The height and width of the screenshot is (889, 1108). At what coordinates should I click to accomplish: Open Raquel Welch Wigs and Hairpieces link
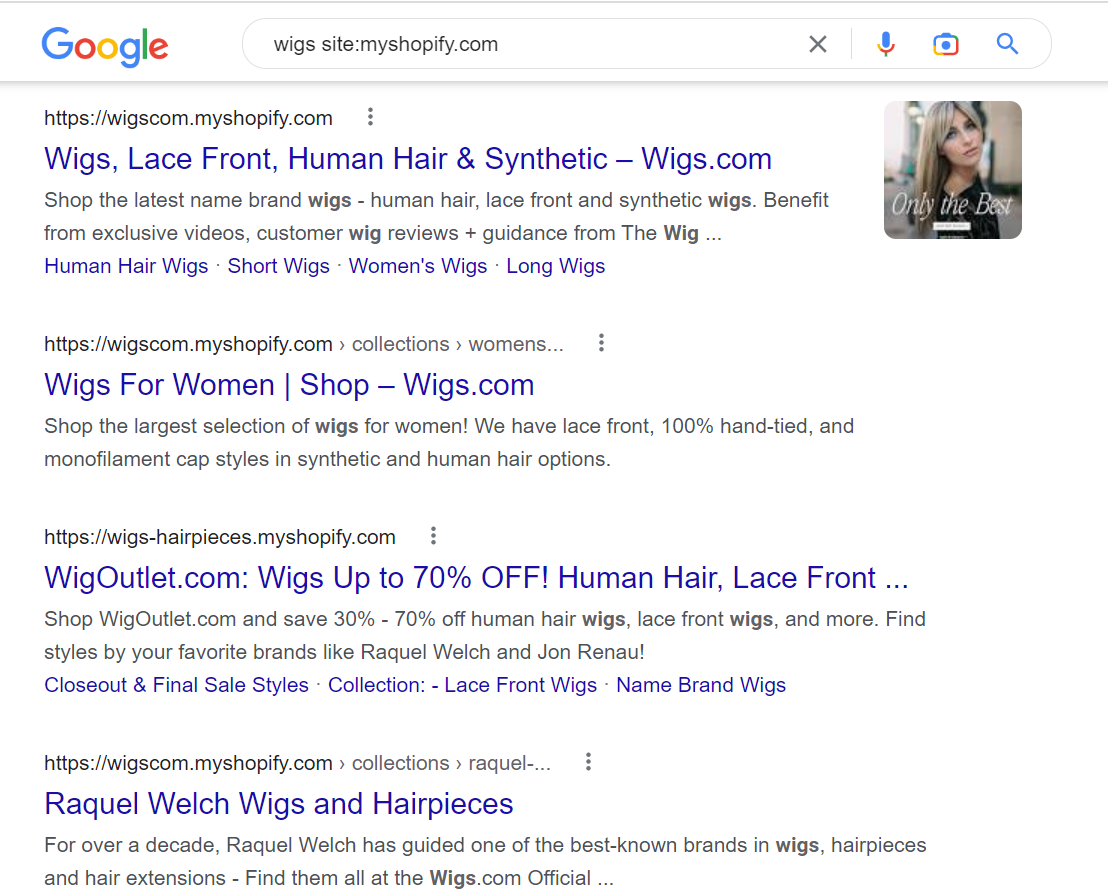click(278, 804)
